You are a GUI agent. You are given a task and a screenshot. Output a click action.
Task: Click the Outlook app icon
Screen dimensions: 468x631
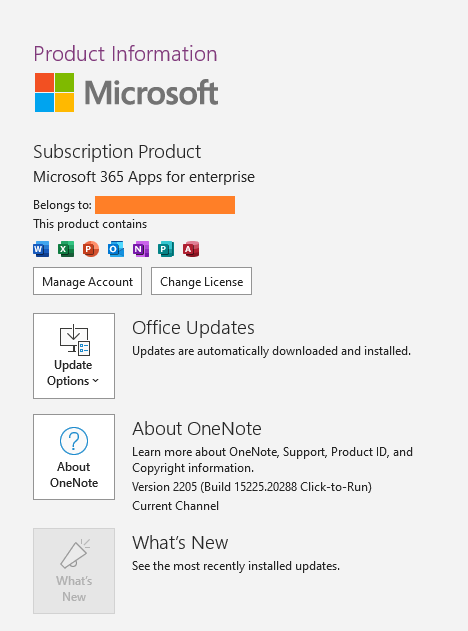pos(116,249)
